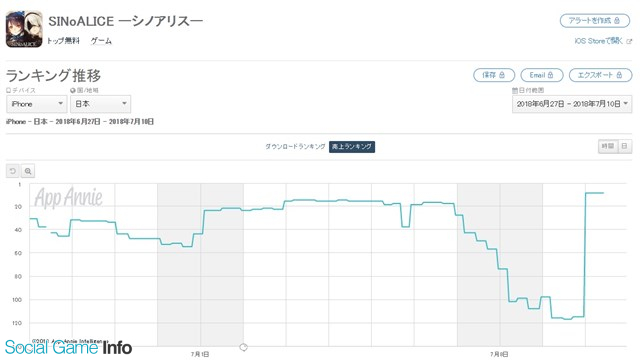Switch chart granularity to 時間
The height and width of the screenshot is (360, 640).
pyautogui.click(x=608, y=146)
